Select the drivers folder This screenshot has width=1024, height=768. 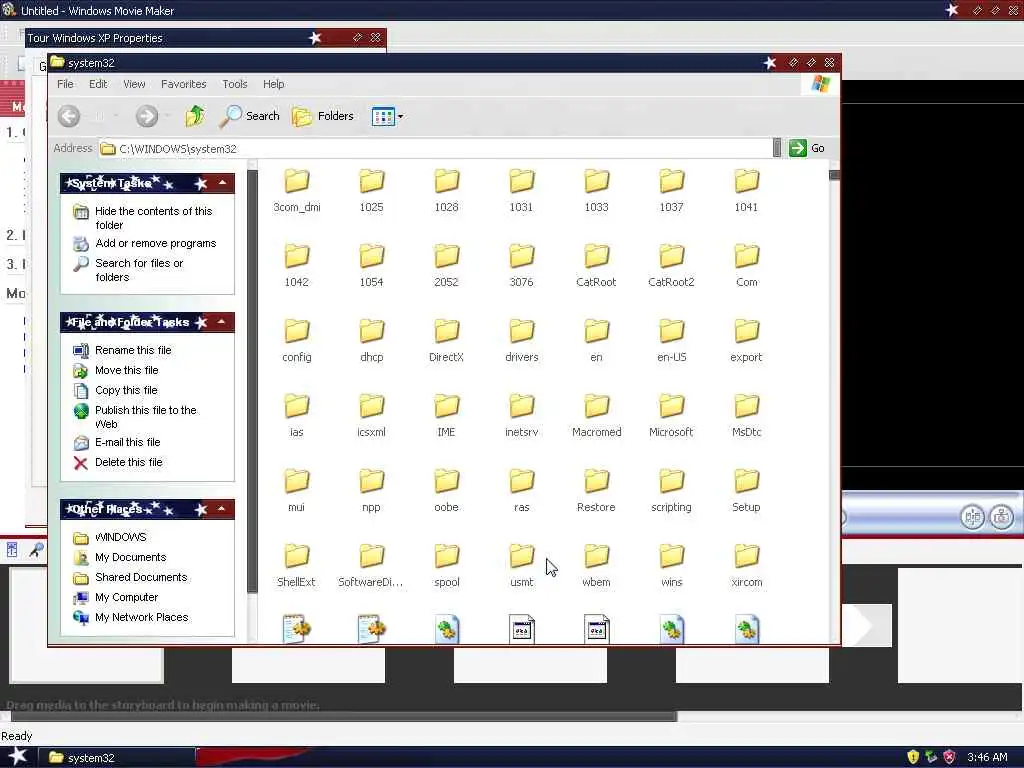tap(522, 340)
